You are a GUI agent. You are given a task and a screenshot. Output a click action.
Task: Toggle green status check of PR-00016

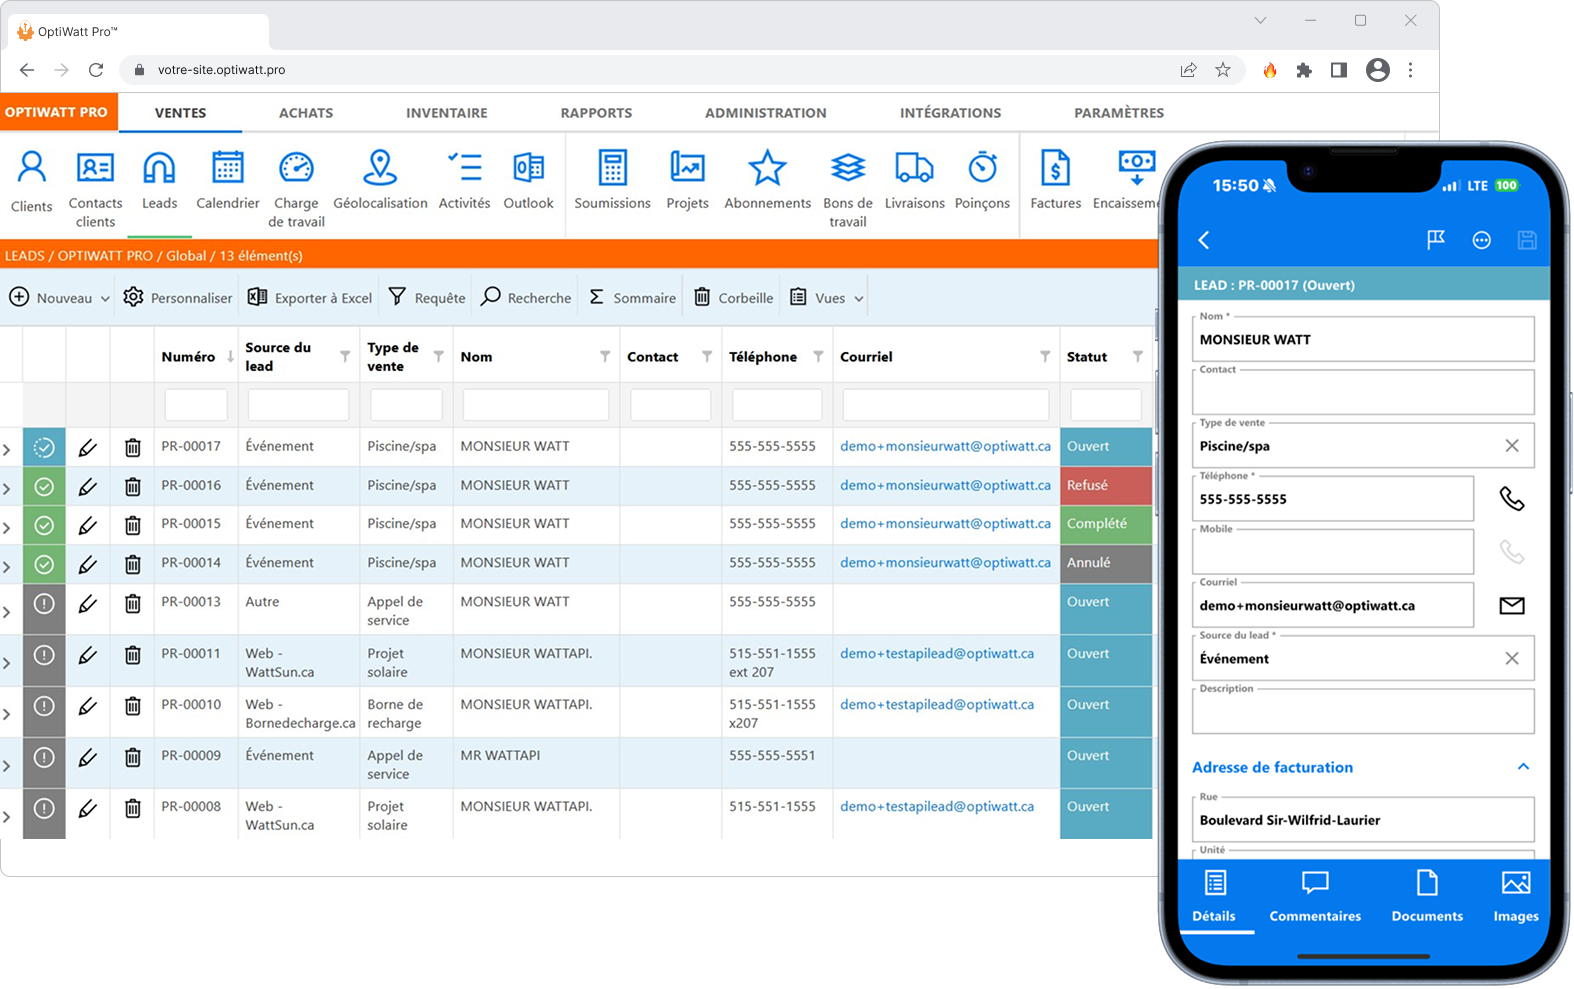[x=44, y=486]
